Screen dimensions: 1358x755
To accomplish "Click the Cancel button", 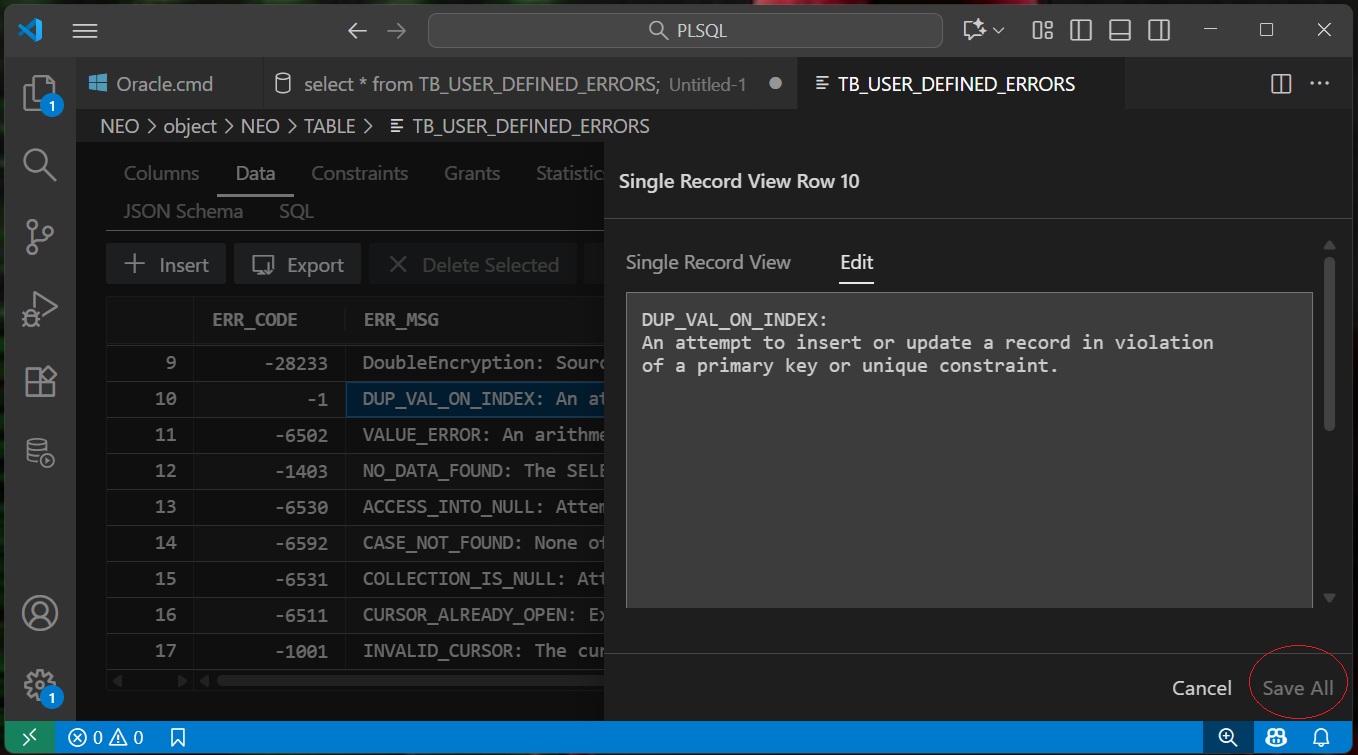I will 1201,687.
